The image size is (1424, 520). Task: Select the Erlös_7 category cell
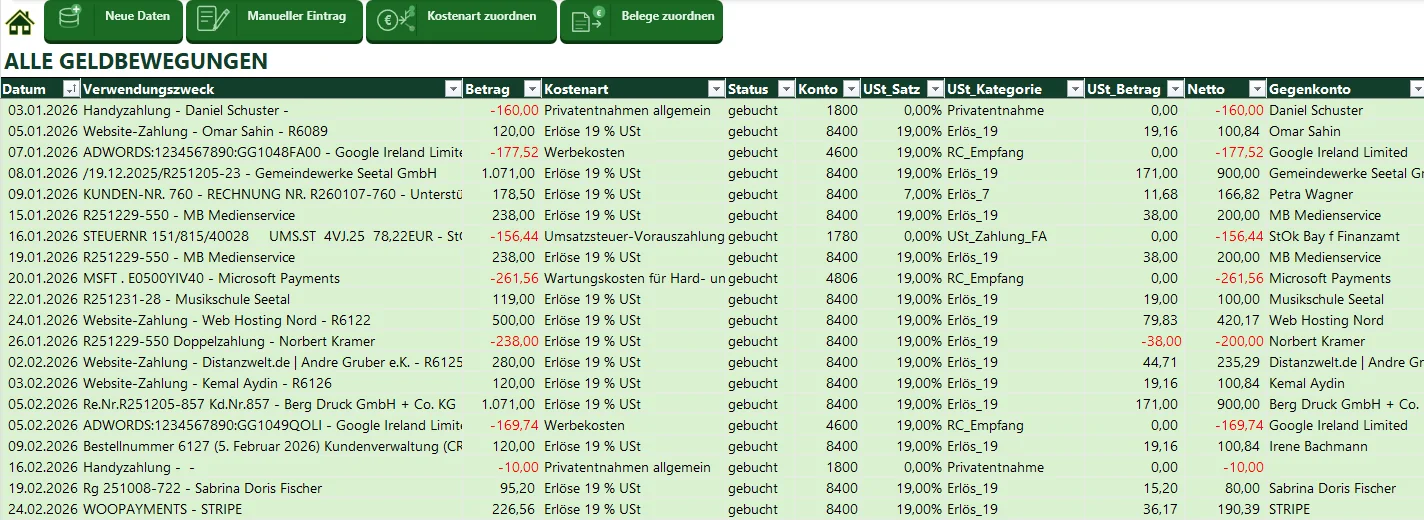click(x=1015, y=194)
